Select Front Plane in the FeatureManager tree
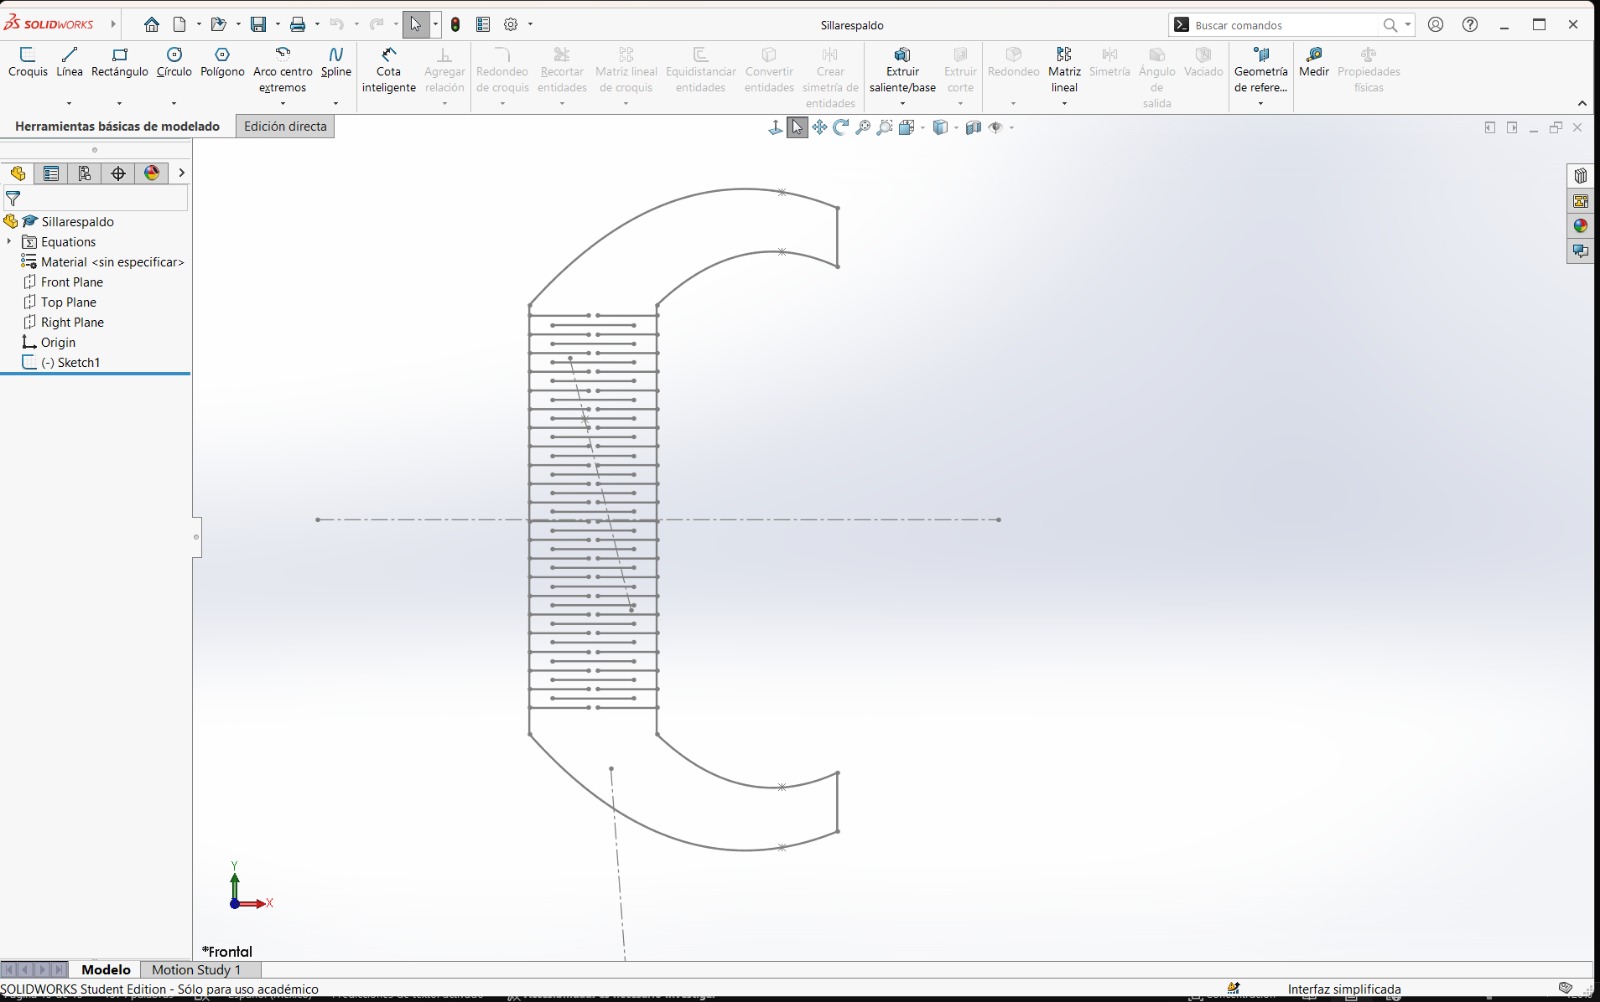Image resolution: width=1600 pixels, height=1002 pixels. click(70, 281)
